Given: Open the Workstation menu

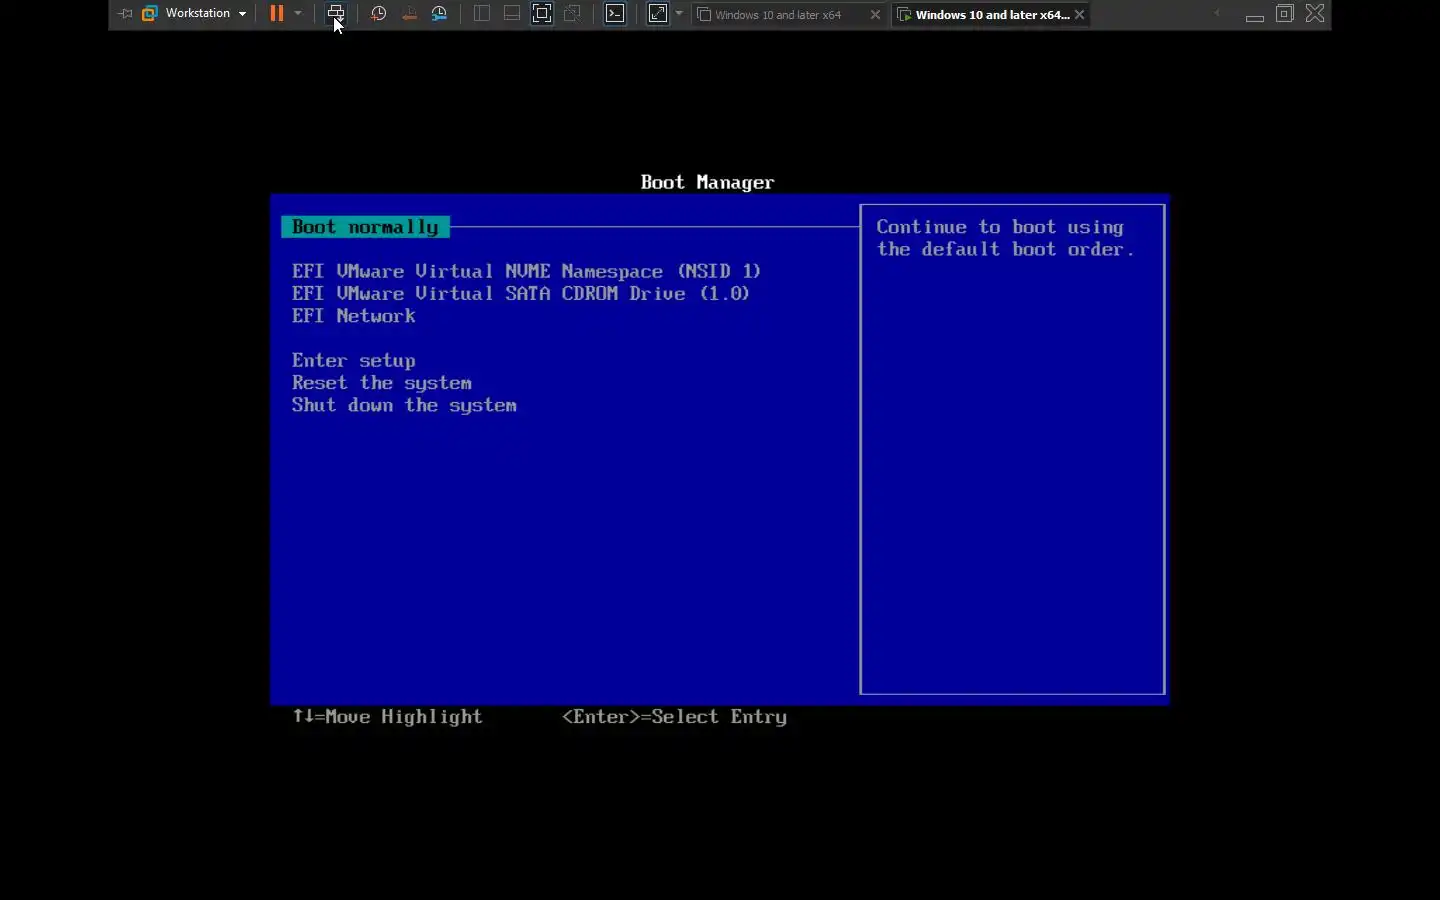Looking at the screenshot, I should tap(195, 14).
